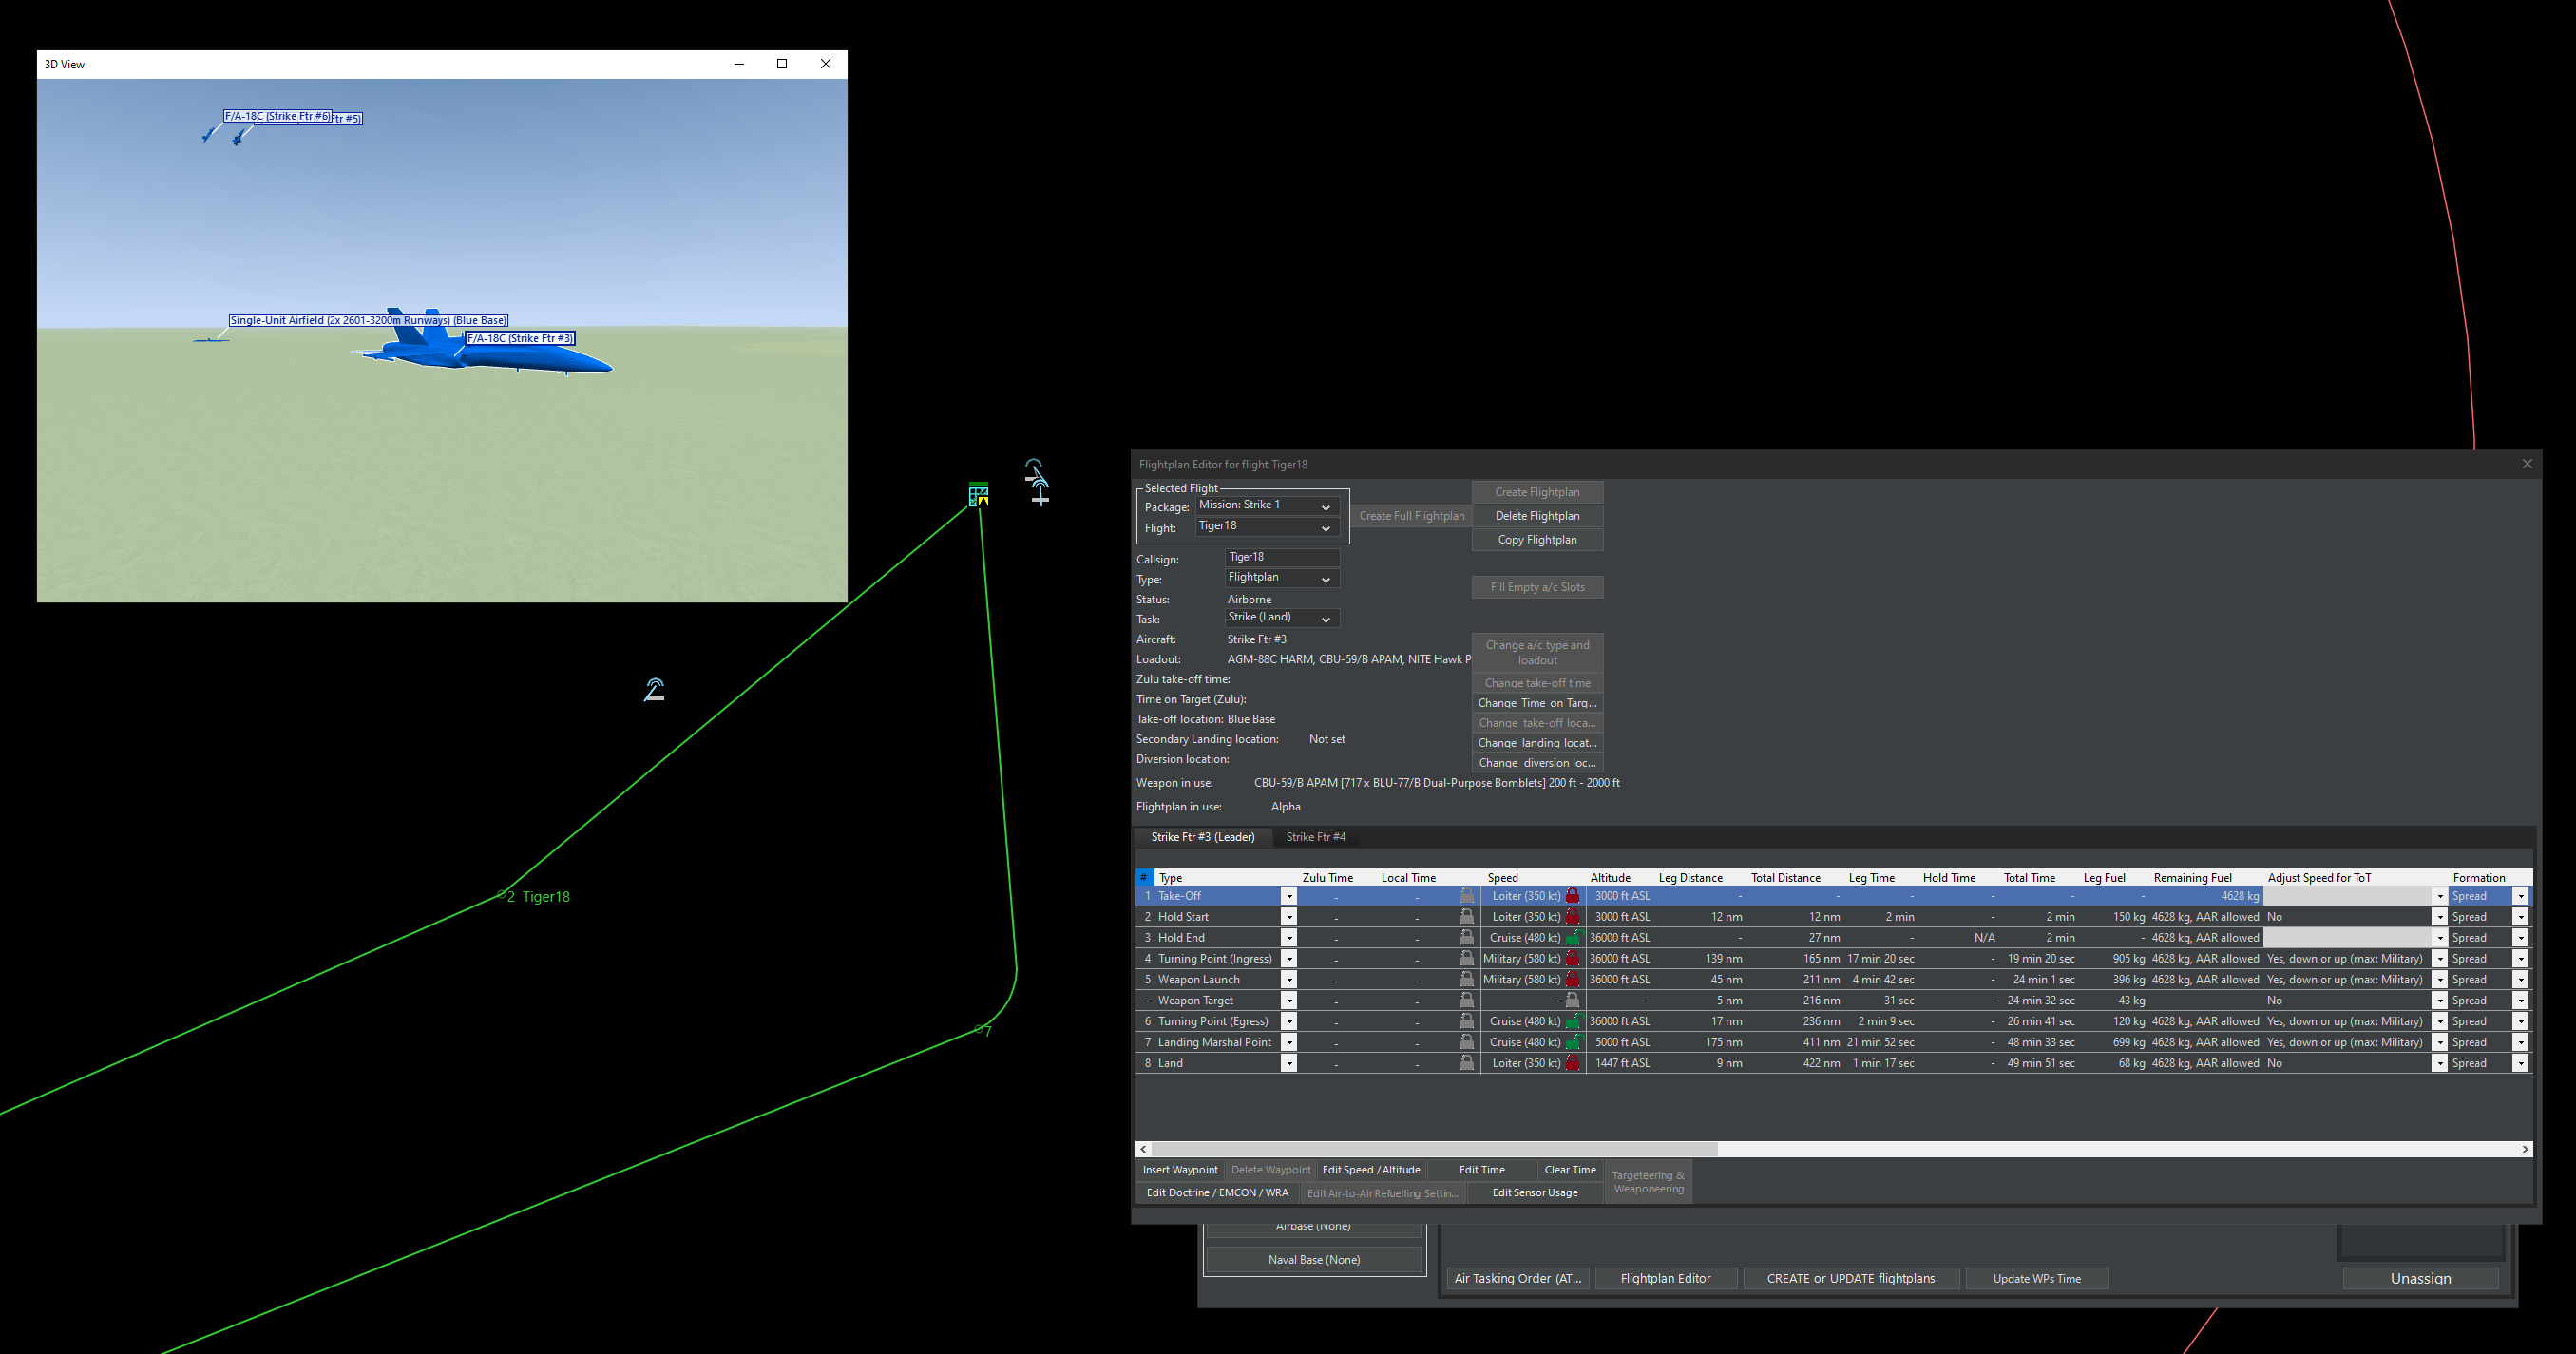Click green unlocked speed lock on Hold End row
Viewport: 2576px width, 1354px height.
[1573, 938]
